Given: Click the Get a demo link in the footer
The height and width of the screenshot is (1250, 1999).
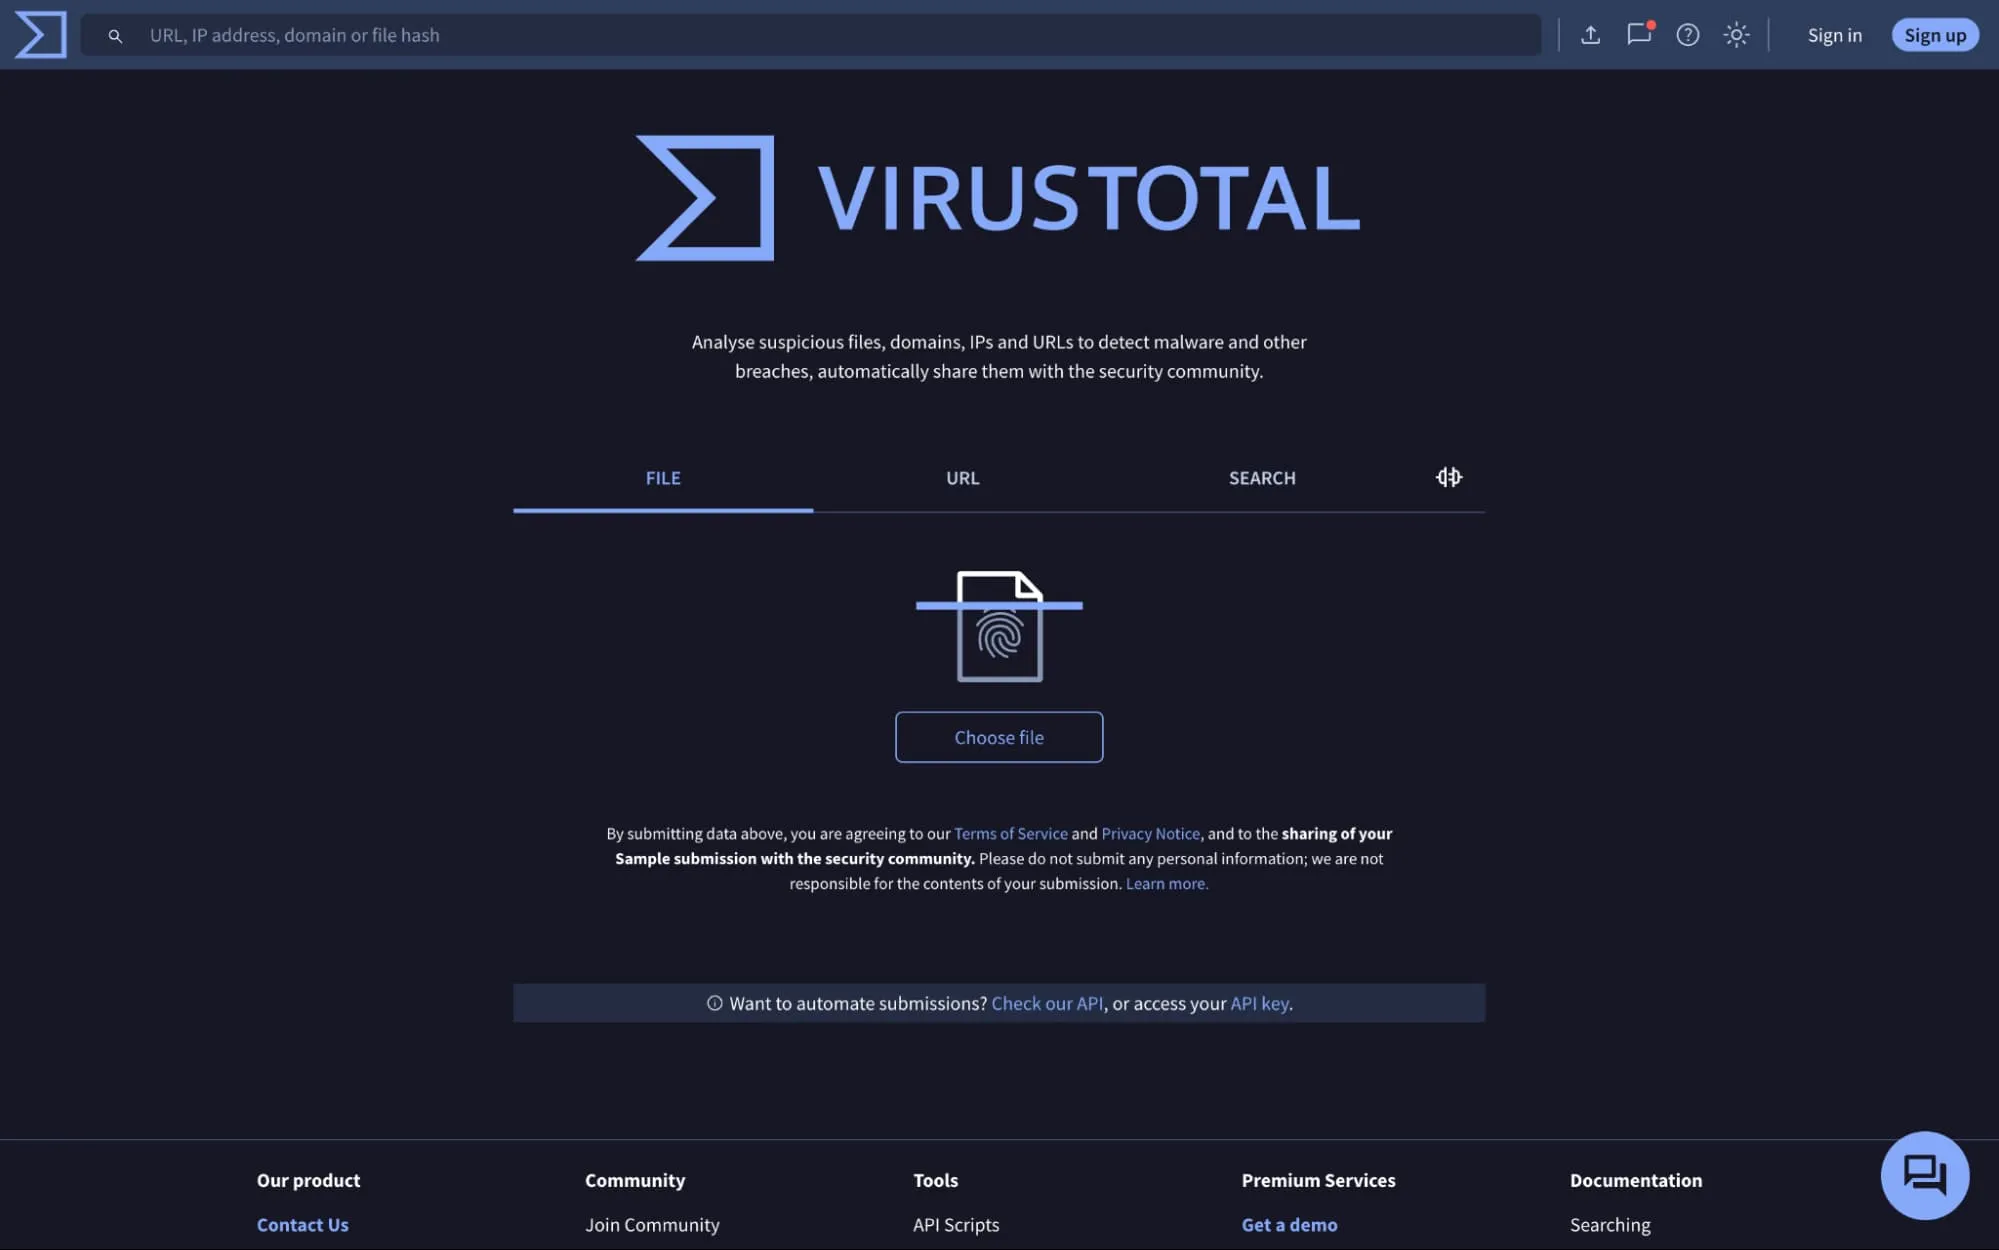Looking at the screenshot, I should click(1288, 1224).
